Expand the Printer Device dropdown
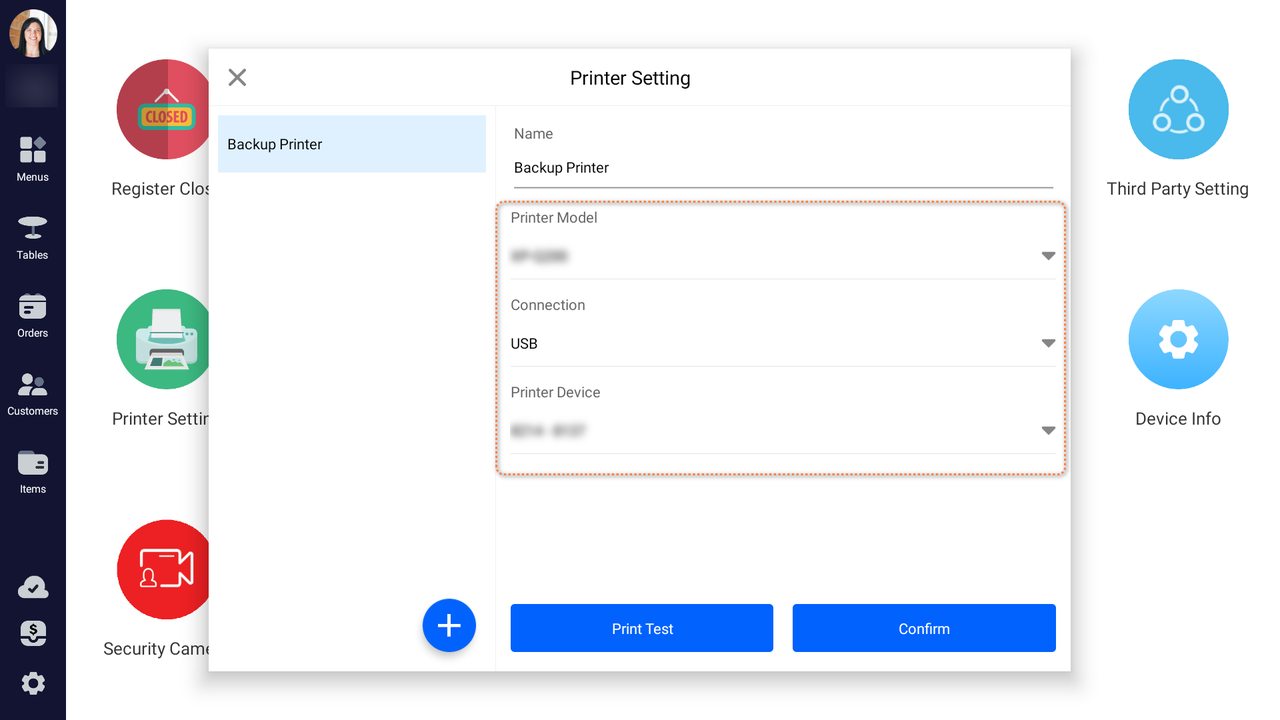1280x720 pixels. click(x=782, y=431)
